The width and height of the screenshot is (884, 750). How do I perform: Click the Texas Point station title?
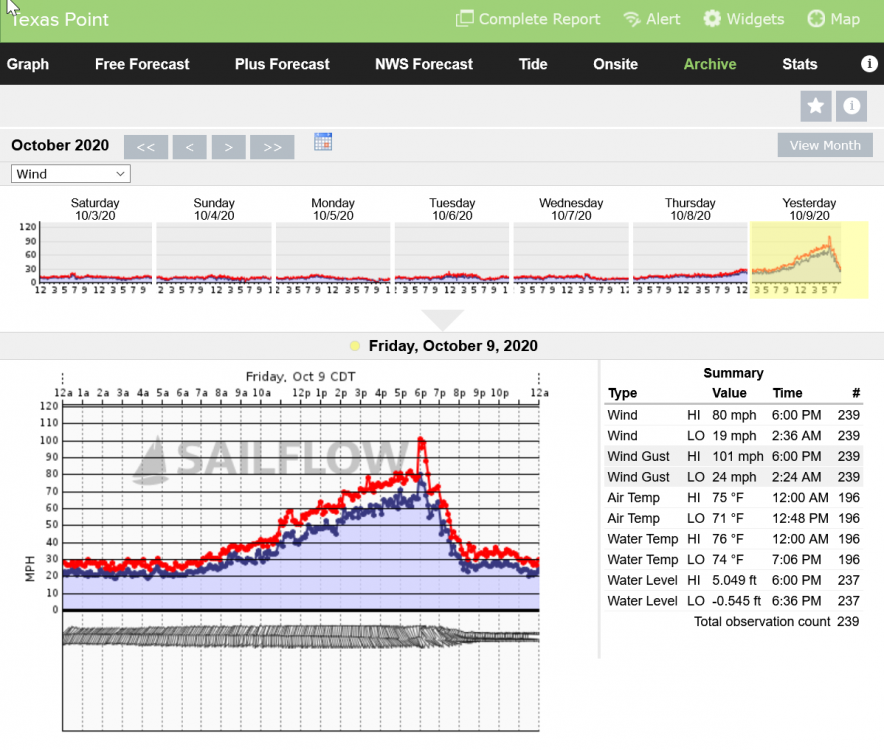point(59,20)
